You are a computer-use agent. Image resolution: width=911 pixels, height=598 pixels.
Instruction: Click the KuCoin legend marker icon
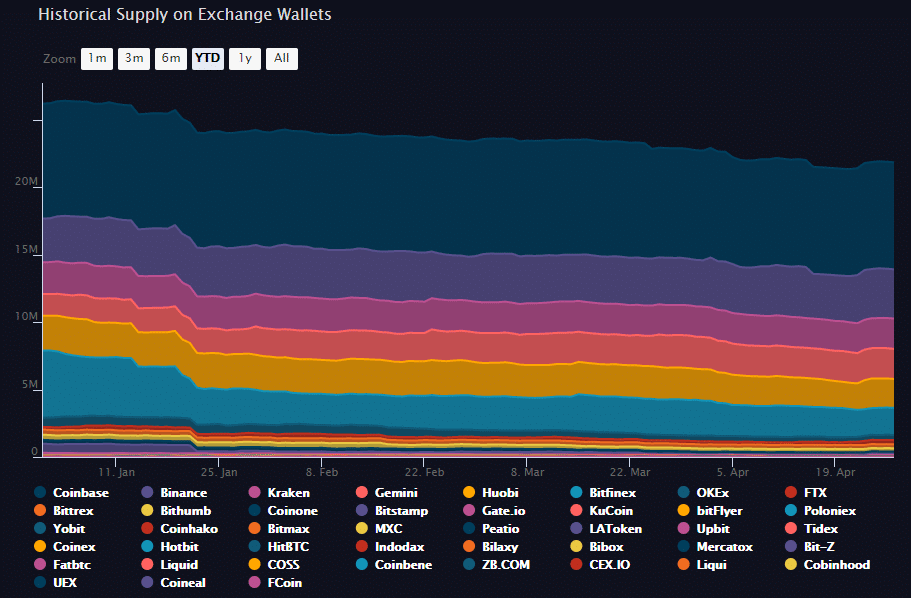pyautogui.click(x=577, y=510)
